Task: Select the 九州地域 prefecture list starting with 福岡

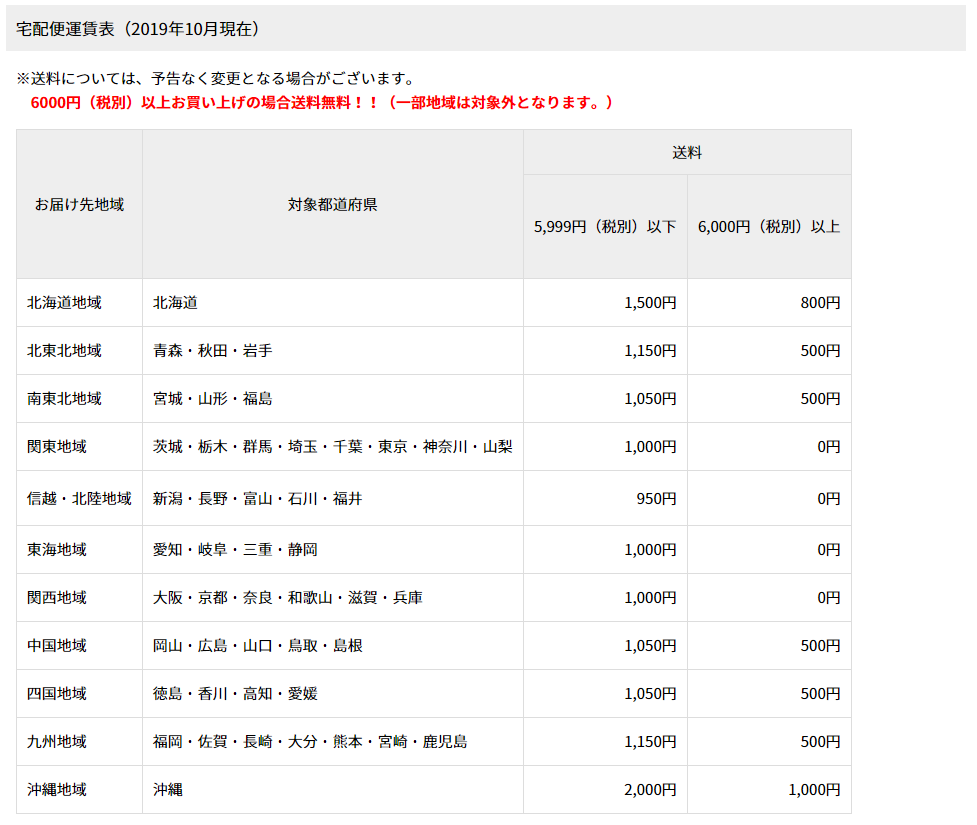Action: [309, 741]
